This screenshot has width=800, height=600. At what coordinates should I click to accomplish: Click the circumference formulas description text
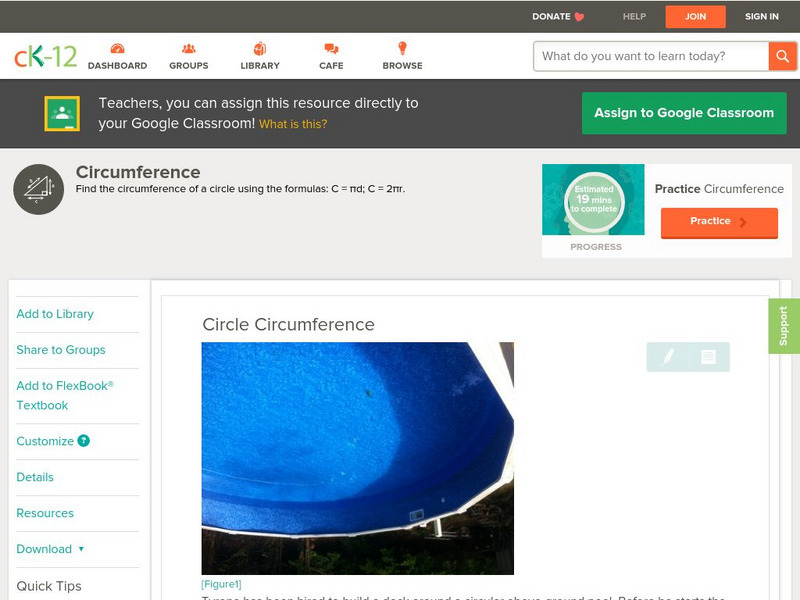240,189
